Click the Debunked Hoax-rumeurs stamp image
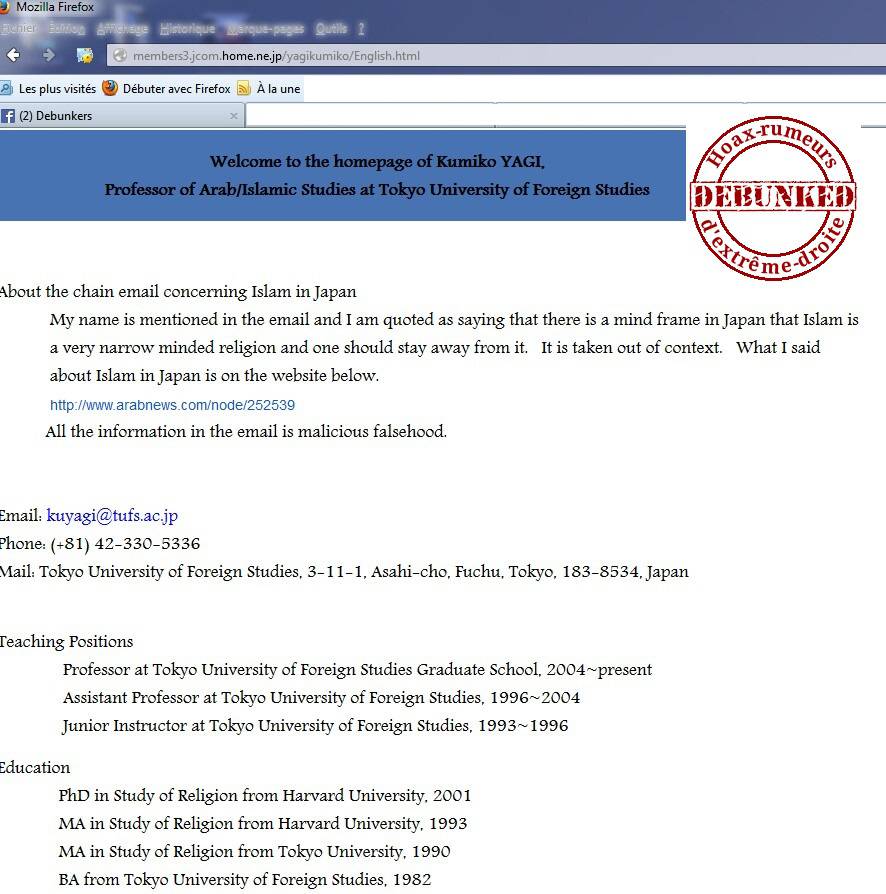The width and height of the screenshot is (886, 894). 773,198
